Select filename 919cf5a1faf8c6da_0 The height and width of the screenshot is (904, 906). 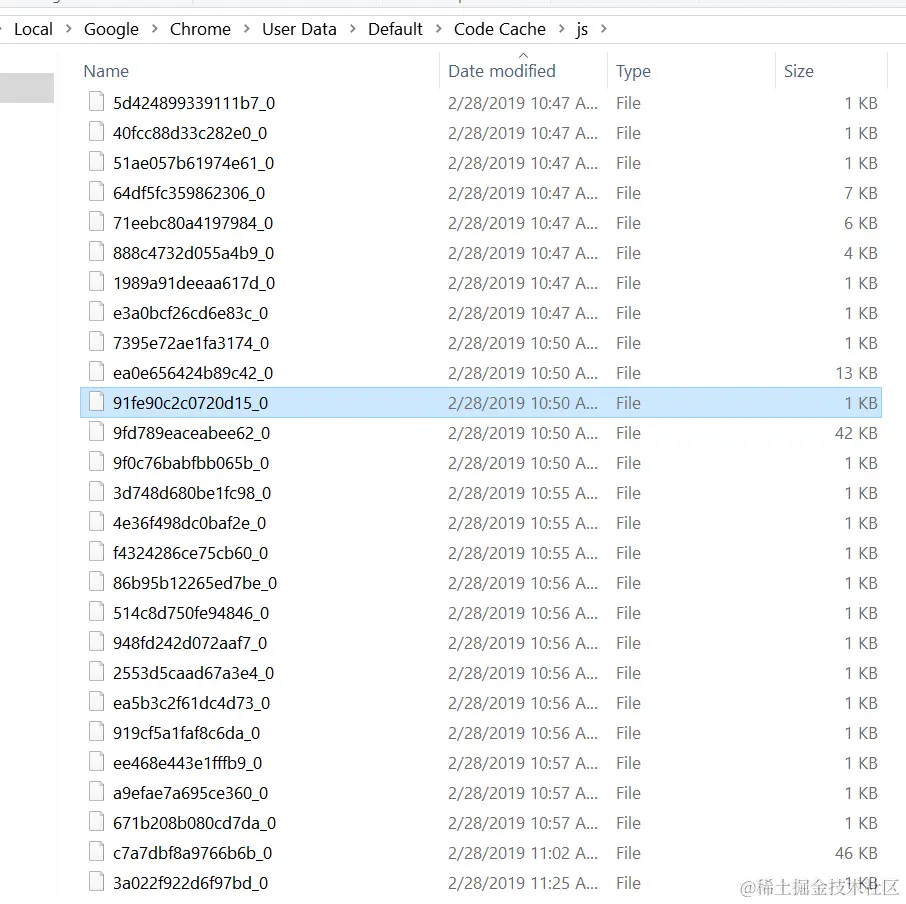tap(187, 732)
